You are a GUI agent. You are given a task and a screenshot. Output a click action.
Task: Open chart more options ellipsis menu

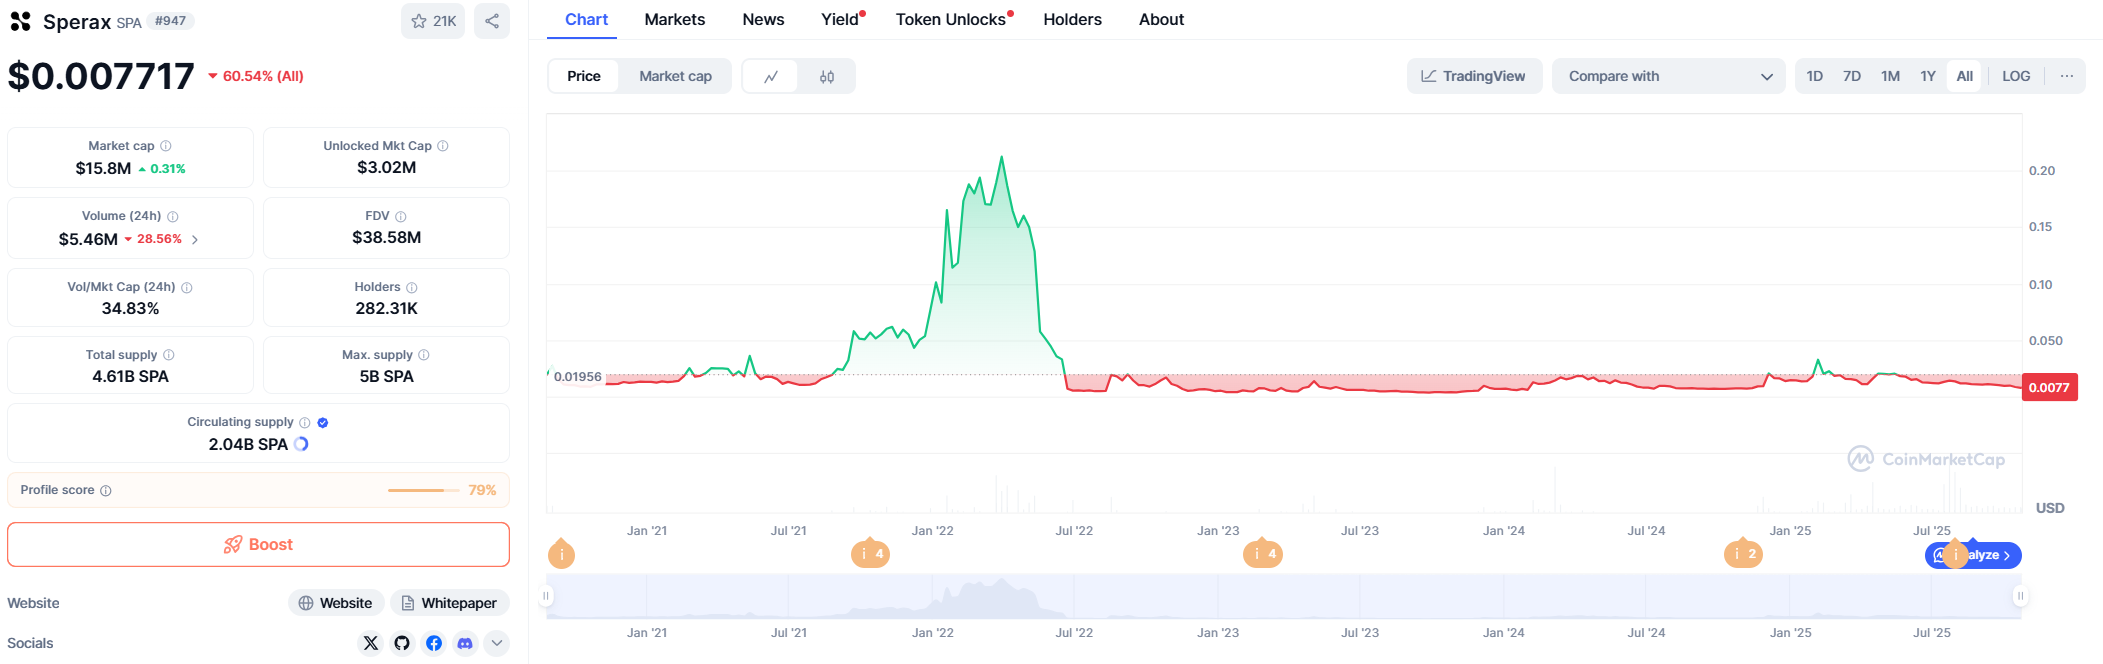click(2066, 77)
